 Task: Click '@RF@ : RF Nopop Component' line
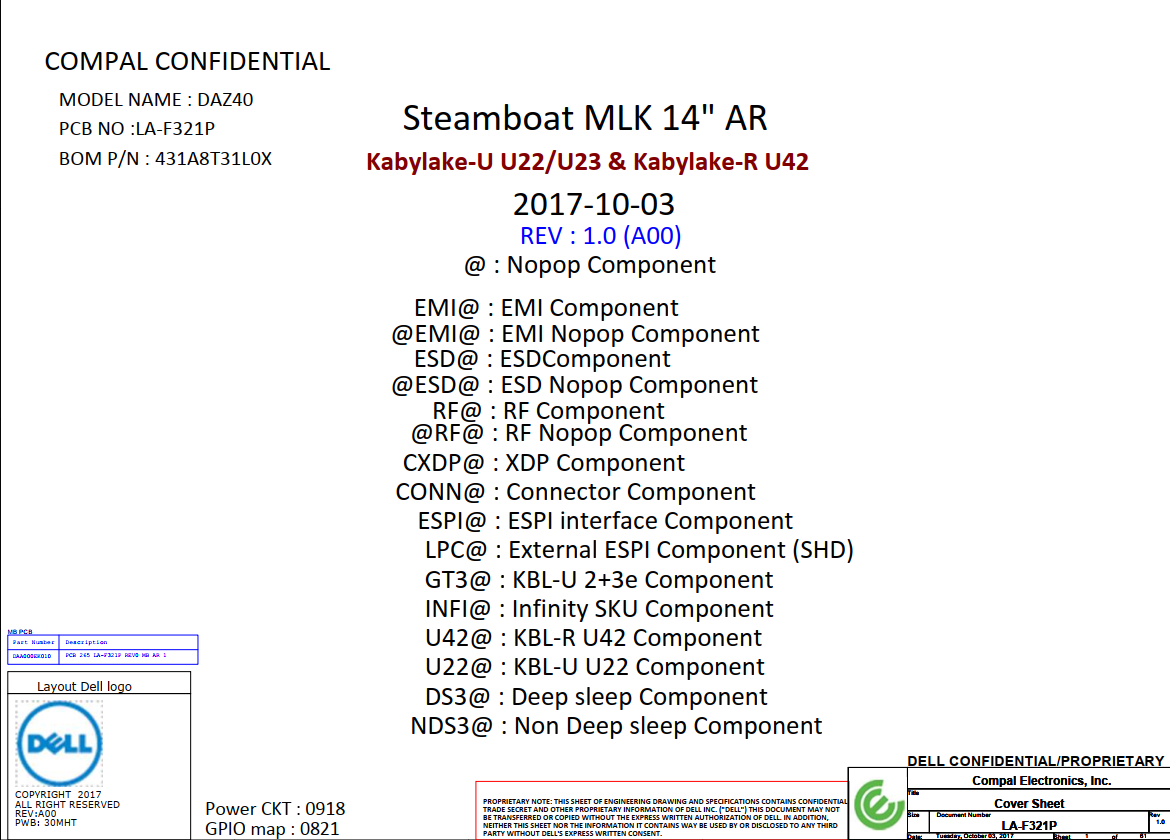[x=579, y=433]
